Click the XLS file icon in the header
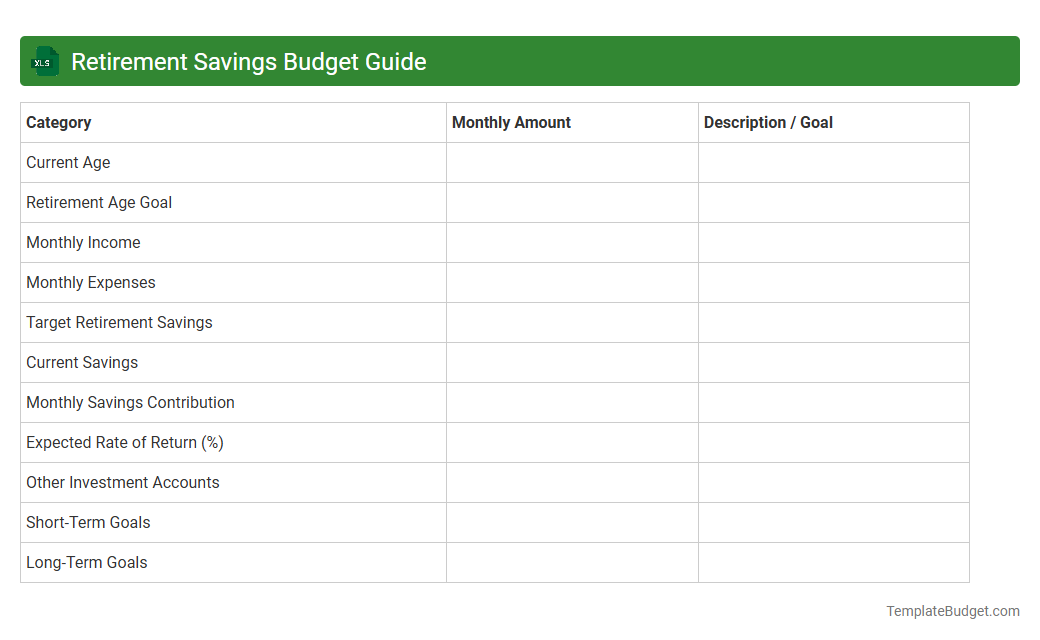Image resolution: width=1040 pixels, height=640 pixels. pos(44,61)
